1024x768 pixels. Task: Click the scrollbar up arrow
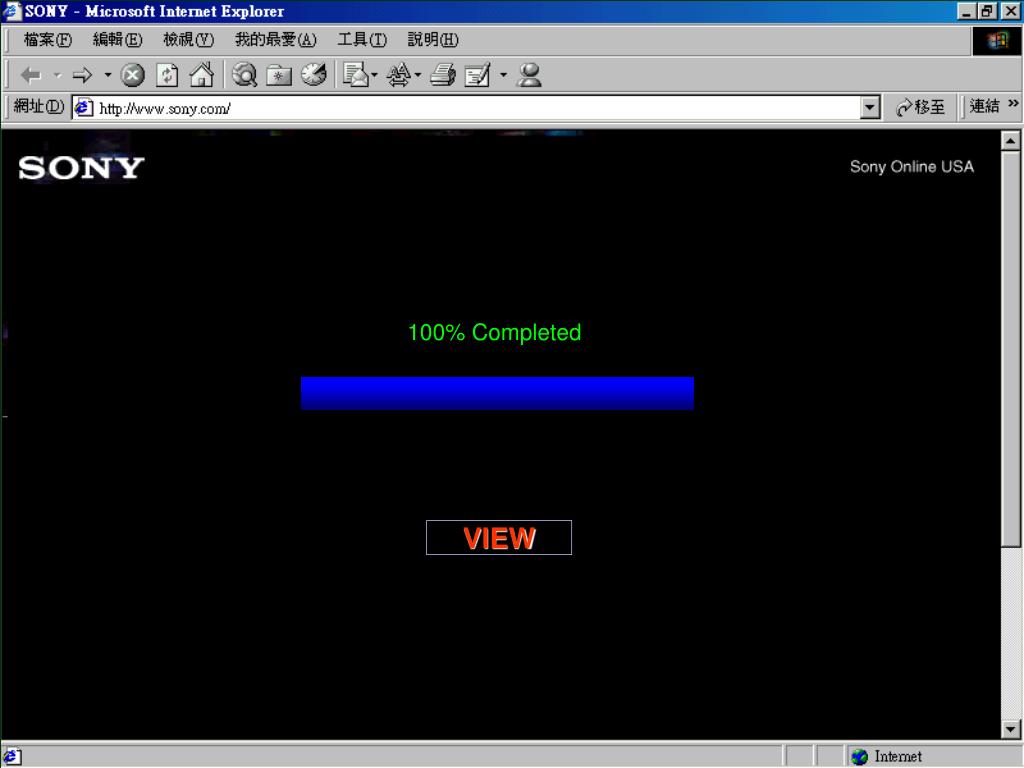[1010, 140]
